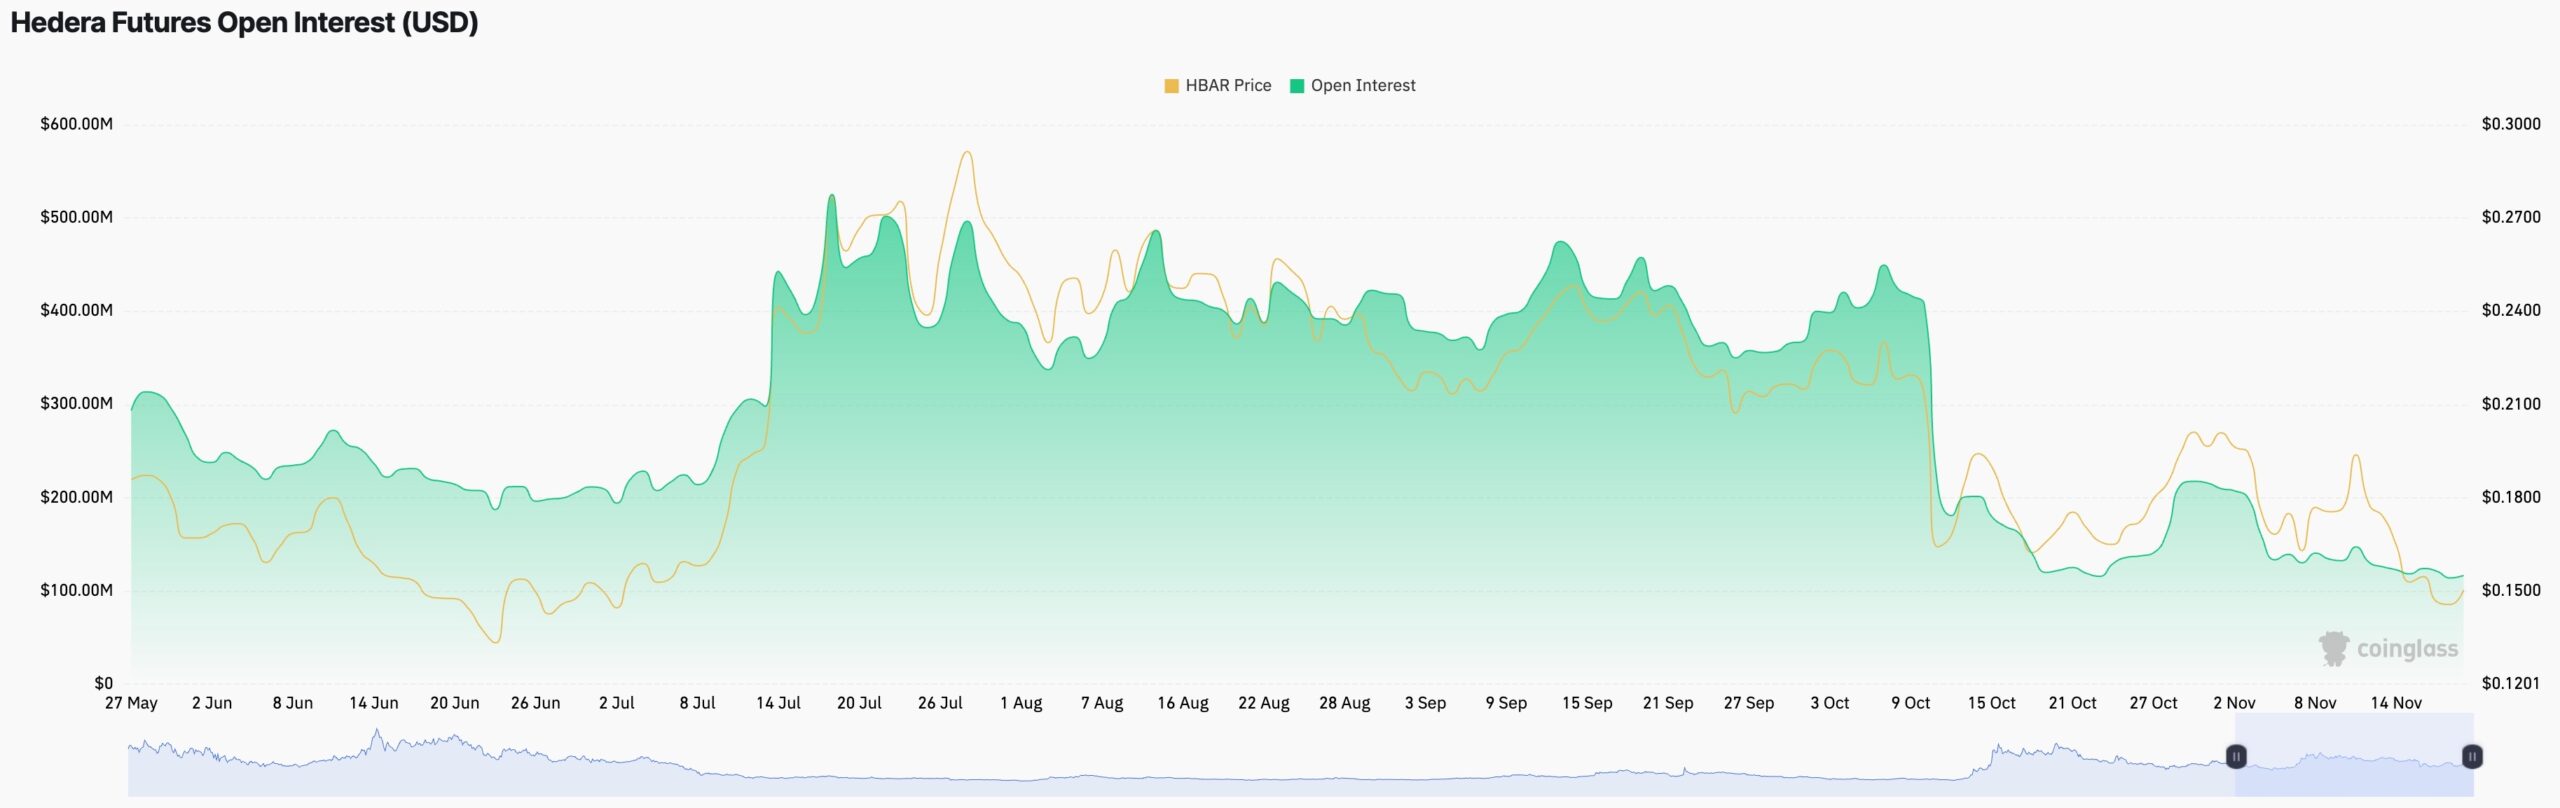Click the $0.3000 right axis label

2511,124
